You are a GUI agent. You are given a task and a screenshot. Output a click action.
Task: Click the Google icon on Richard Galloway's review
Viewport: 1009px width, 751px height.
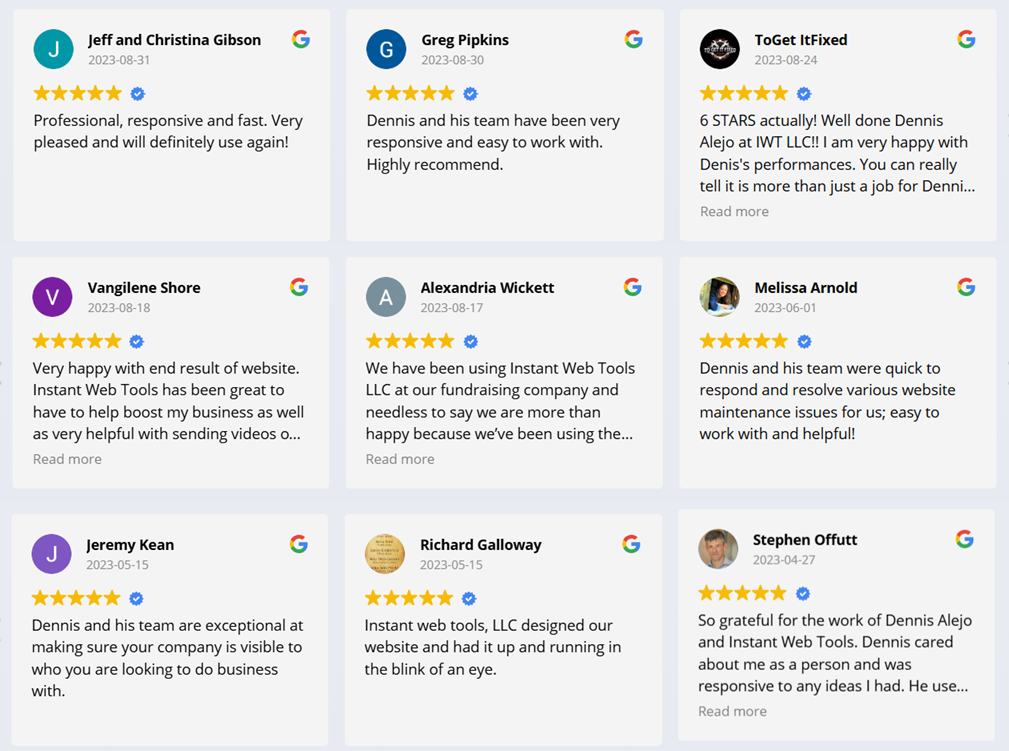pos(631,543)
